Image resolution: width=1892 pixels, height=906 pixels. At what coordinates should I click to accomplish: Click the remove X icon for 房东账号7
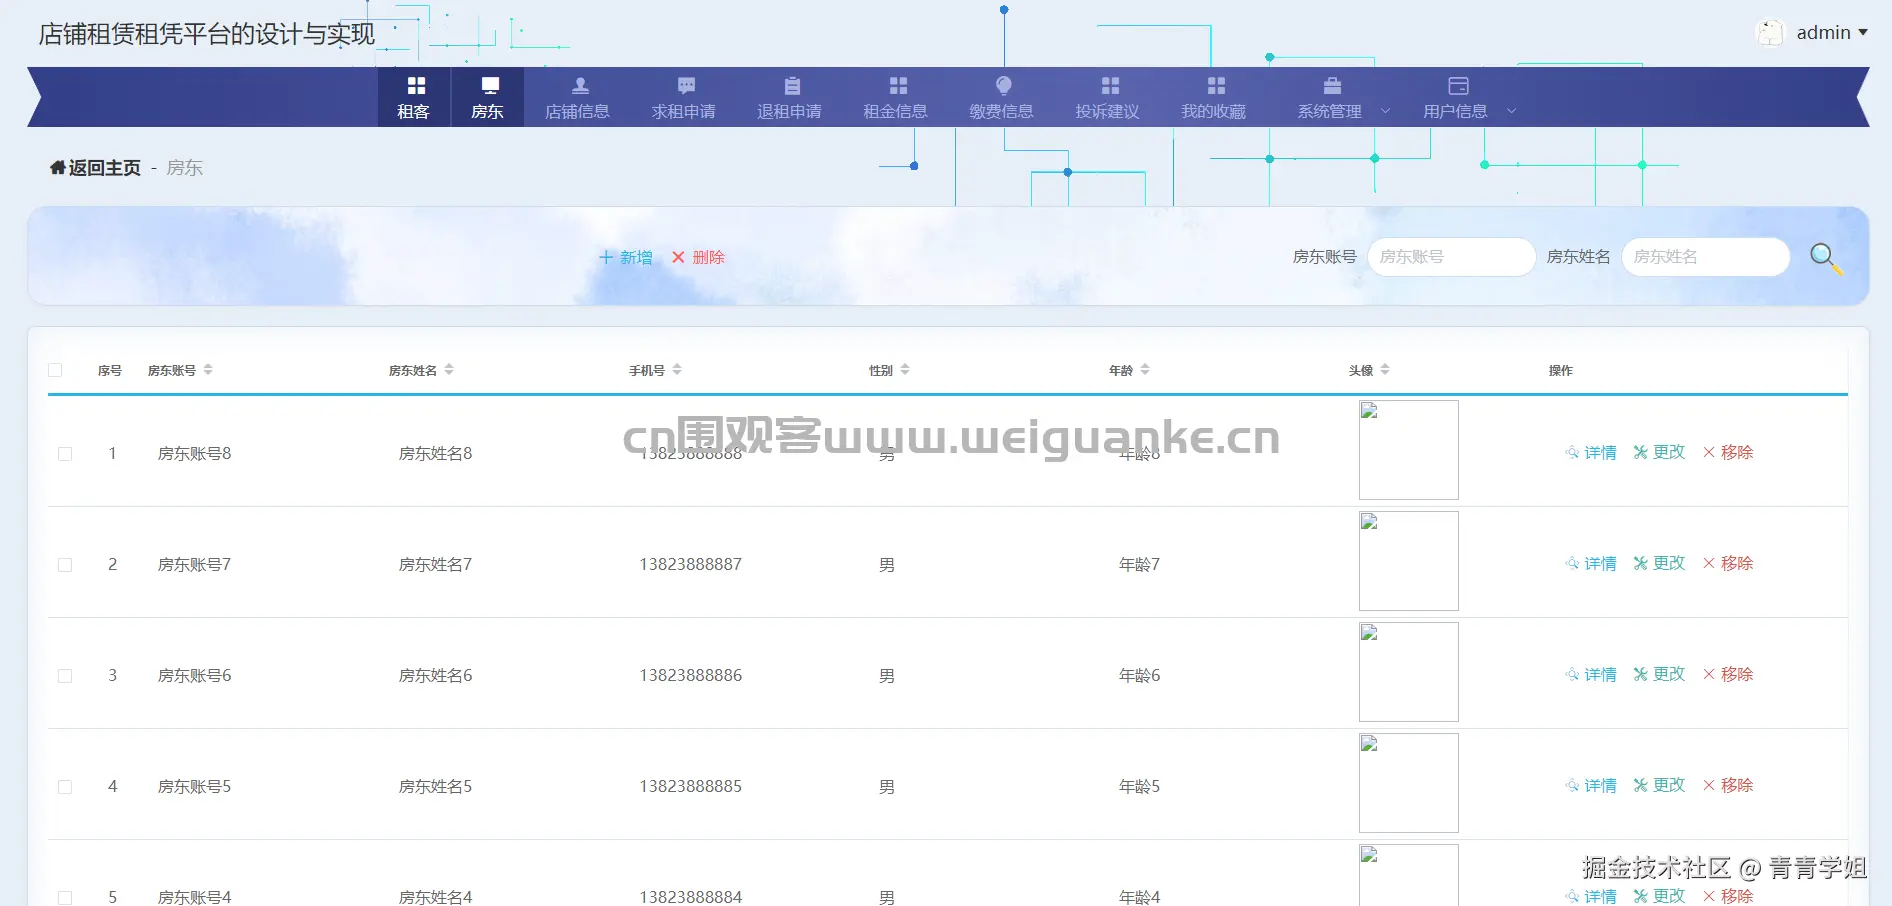1709,564
